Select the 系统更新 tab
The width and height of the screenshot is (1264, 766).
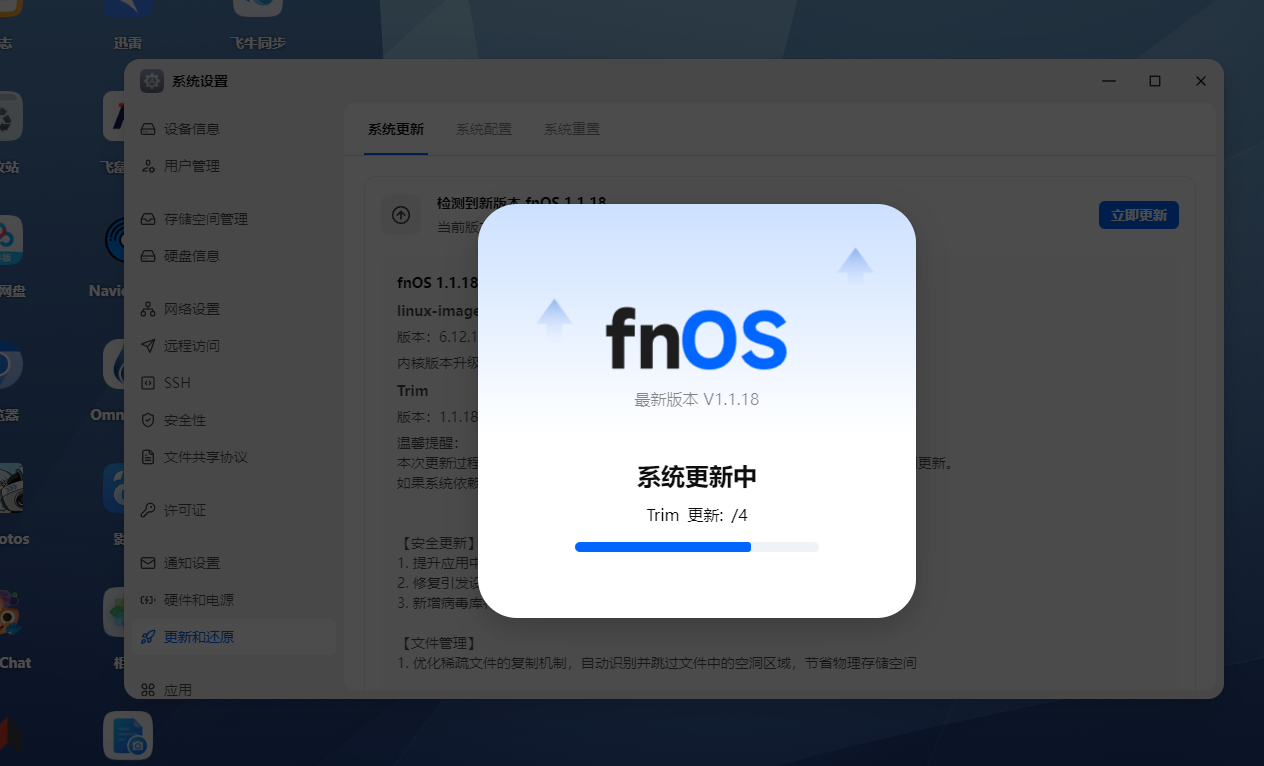point(396,129)
